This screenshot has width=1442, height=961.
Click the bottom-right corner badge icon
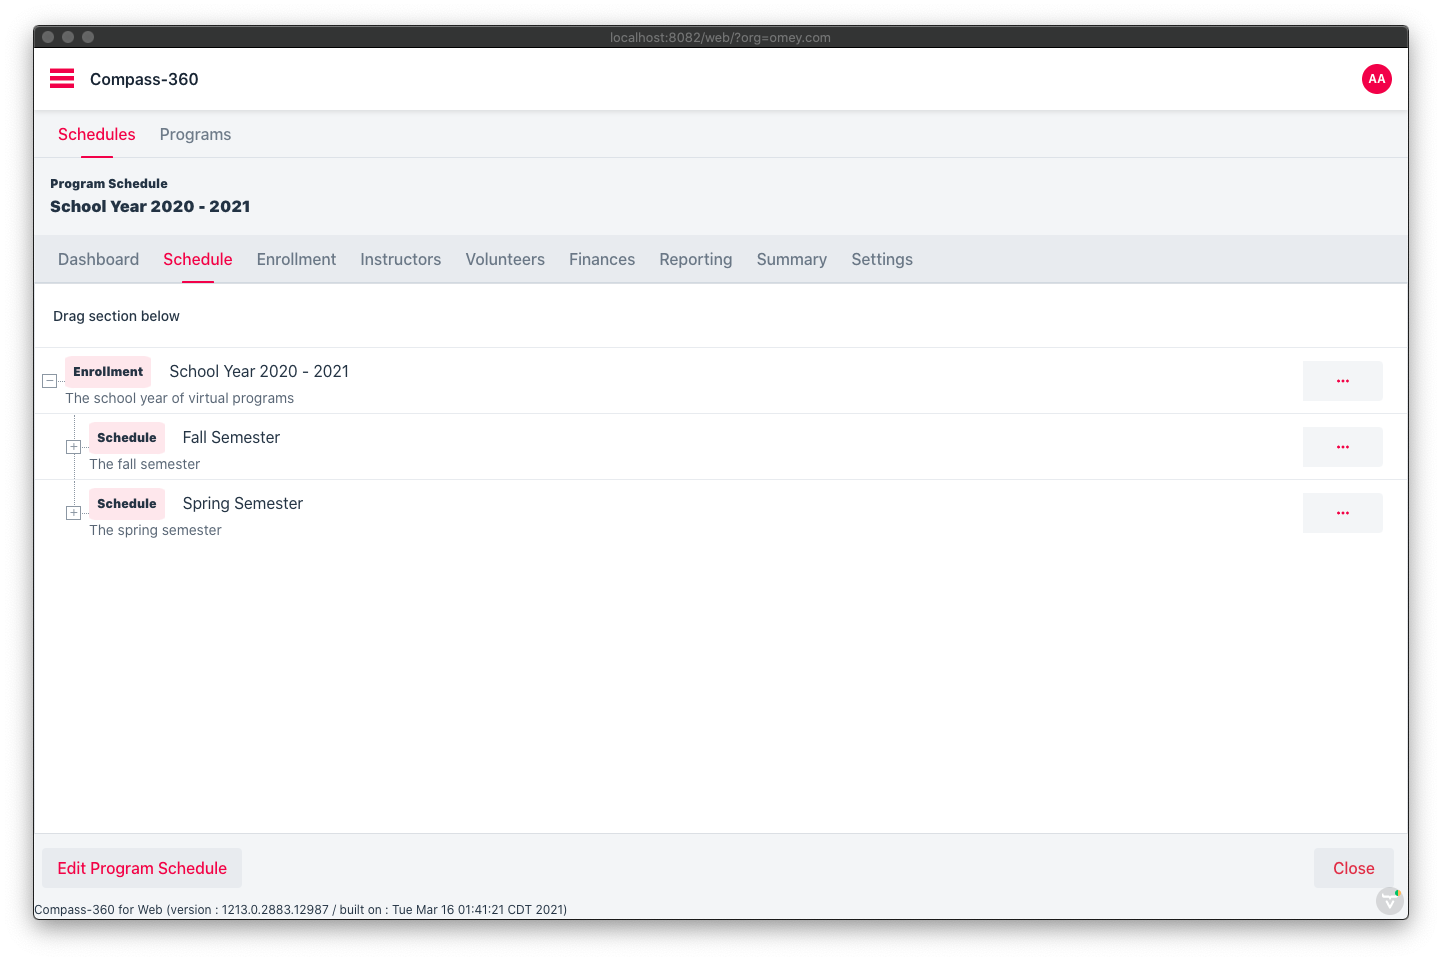1389,901
